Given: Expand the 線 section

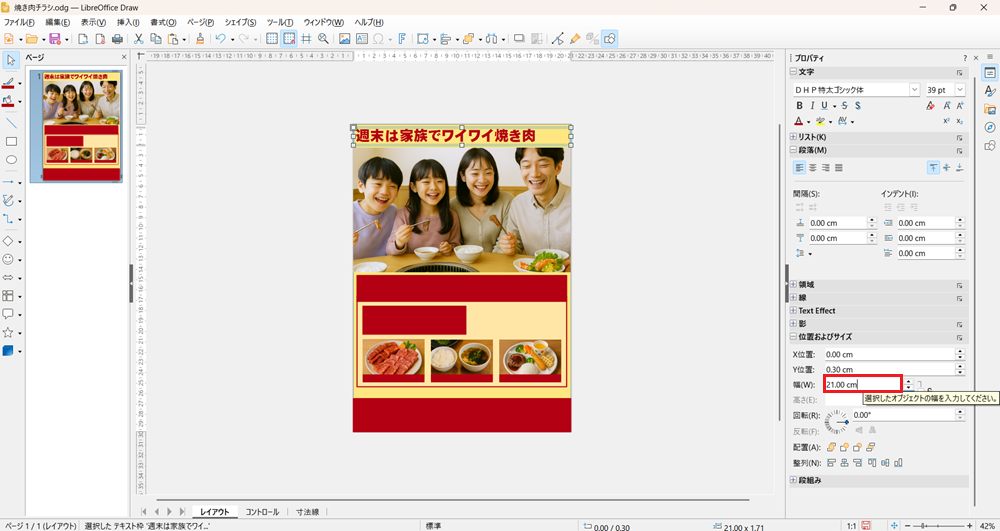Looking at the screenshot, I should pyautogui.click(x=793, y=298).
